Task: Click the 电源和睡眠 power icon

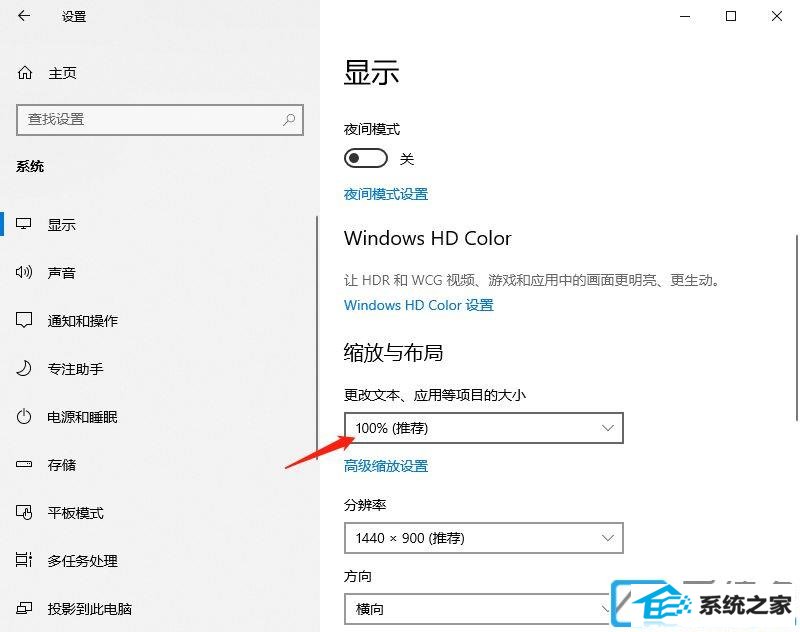Action: tap(23, 417)
